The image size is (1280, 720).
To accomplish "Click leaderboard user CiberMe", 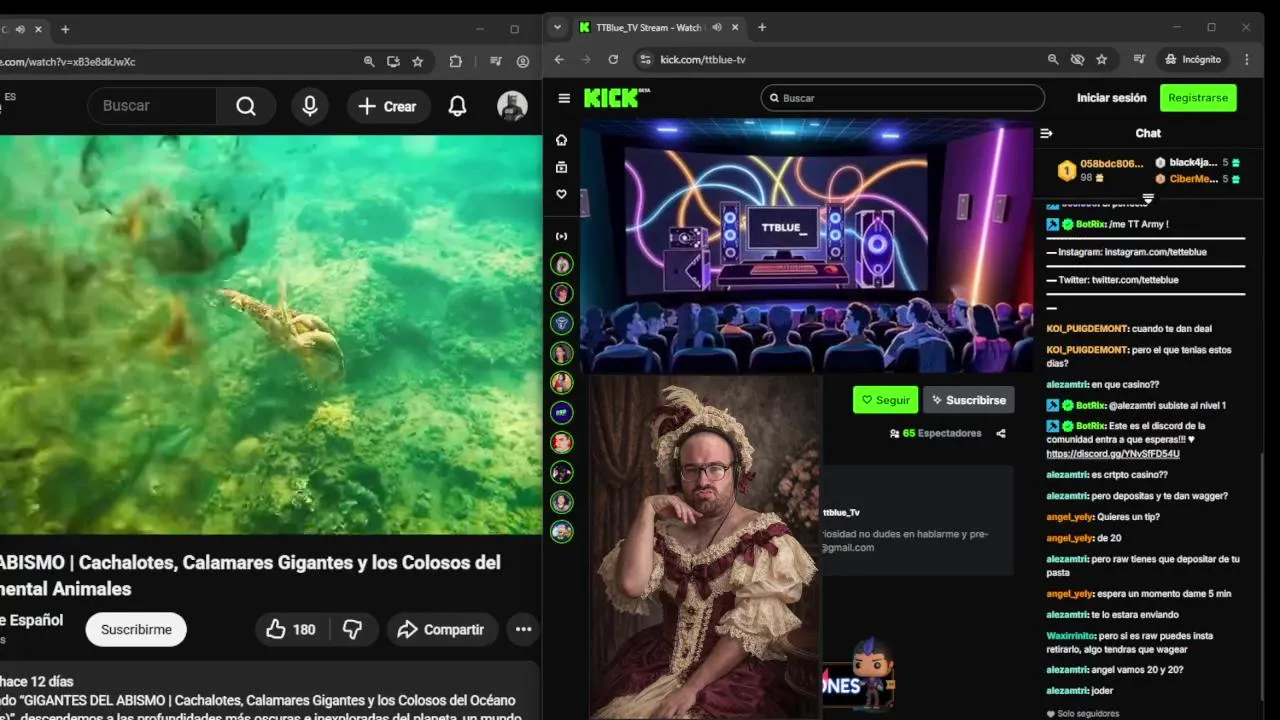I will [1193, 179].
